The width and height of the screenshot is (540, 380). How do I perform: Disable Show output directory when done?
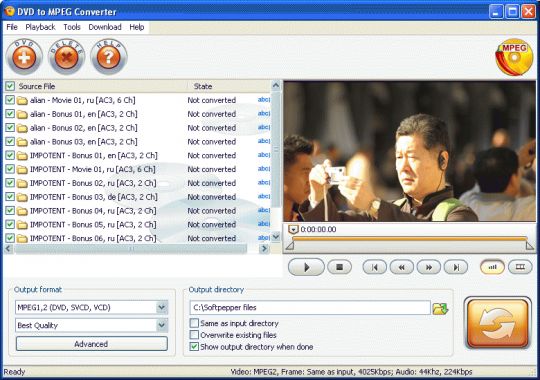194,347
